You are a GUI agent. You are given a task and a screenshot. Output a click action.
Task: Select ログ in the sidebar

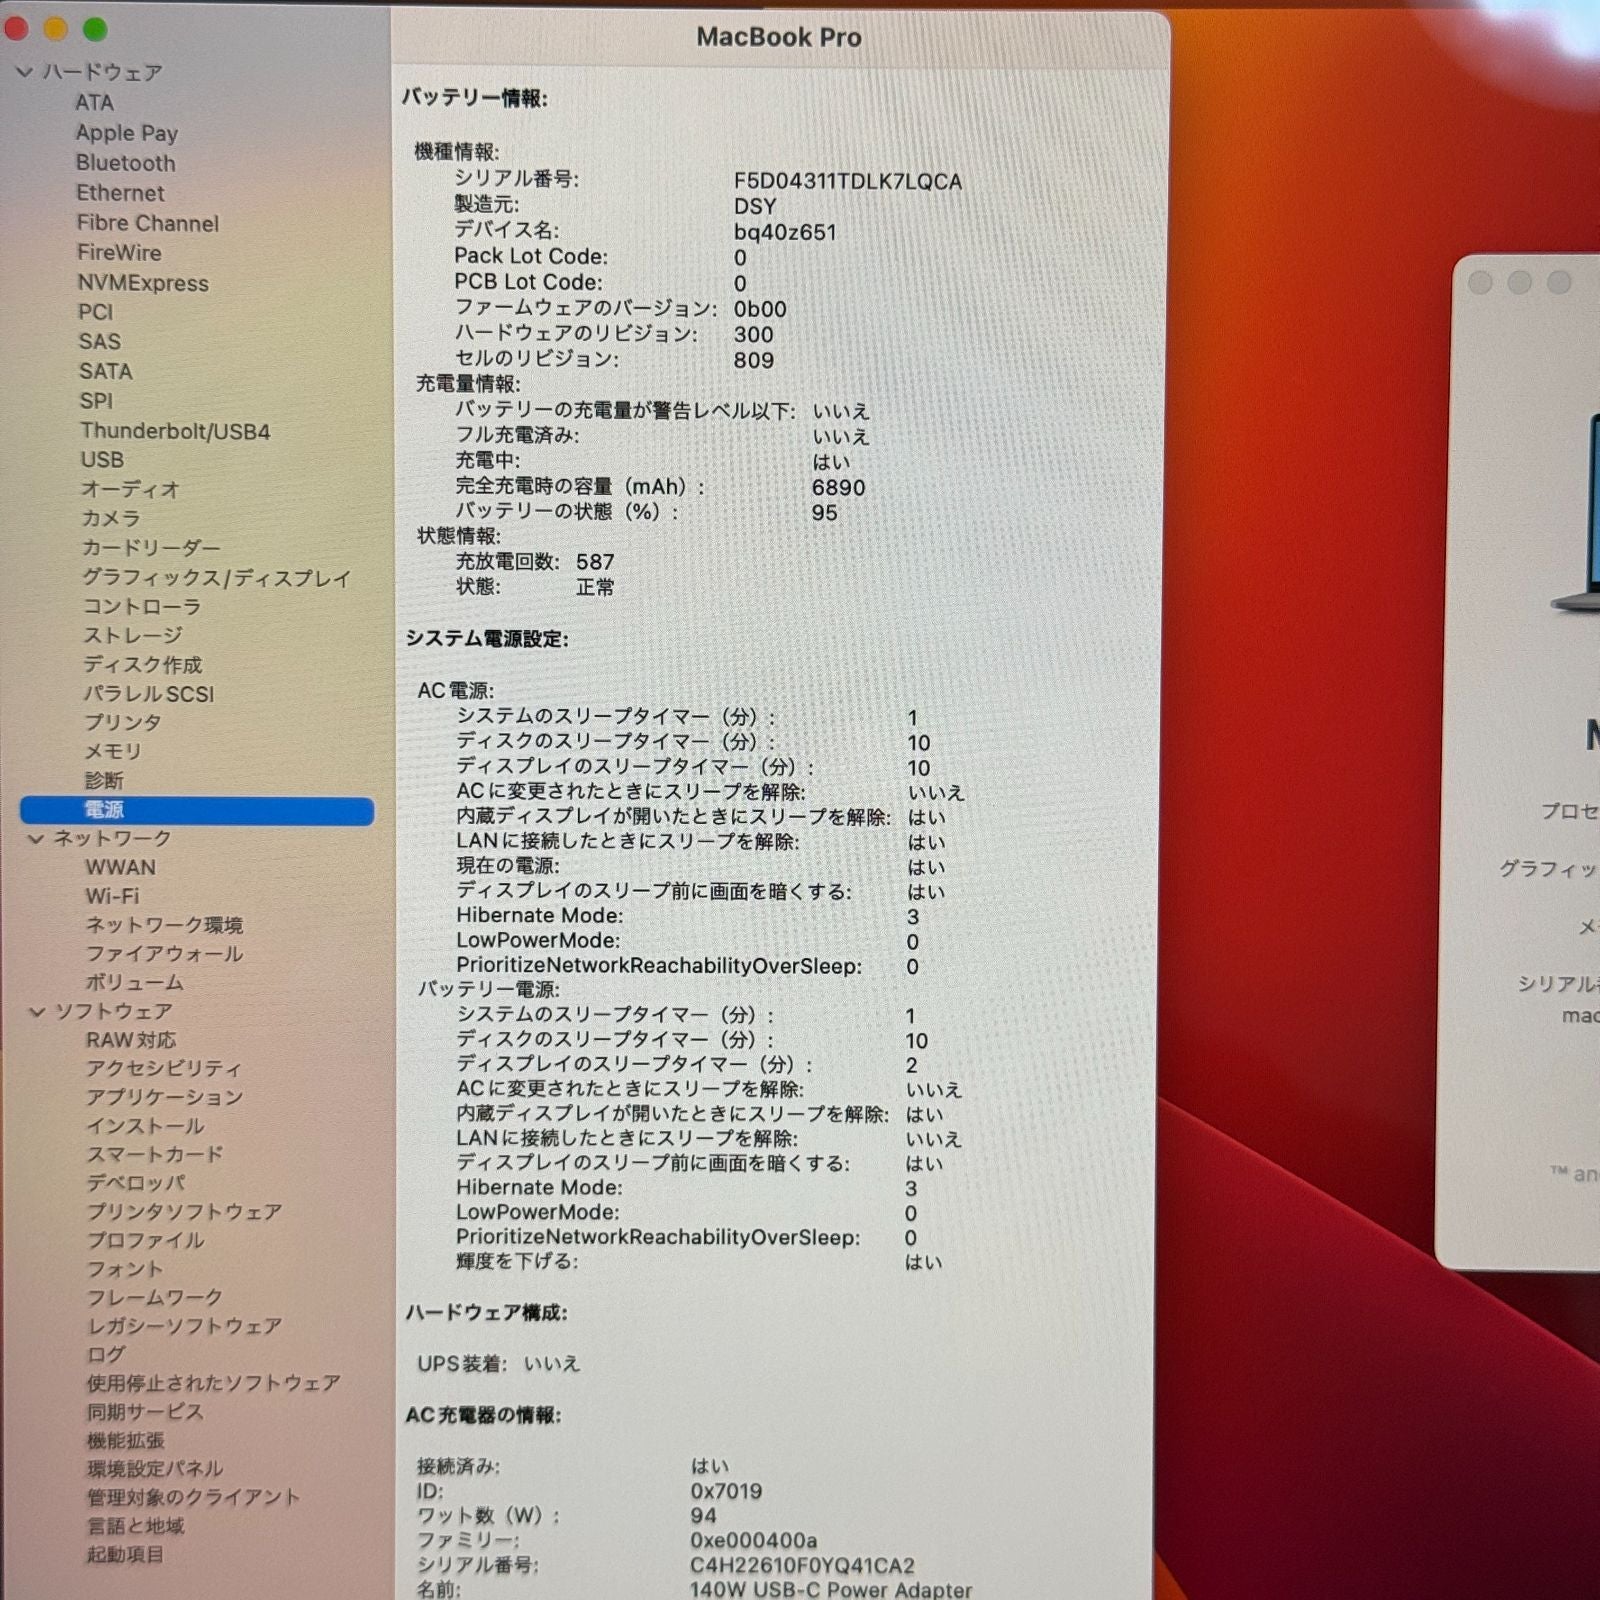click(x=106, y=1354)
